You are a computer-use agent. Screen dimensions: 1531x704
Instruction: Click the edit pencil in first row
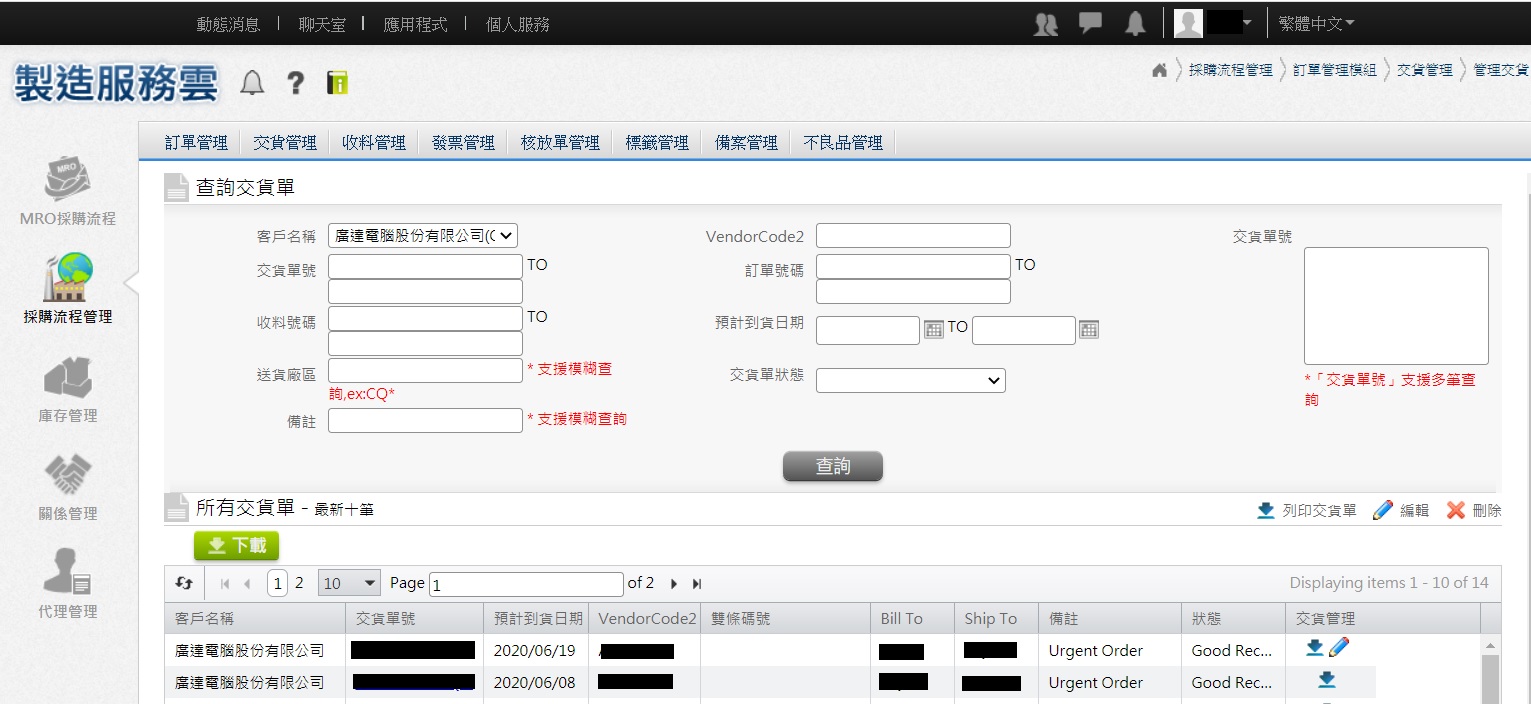(x=1339, y=648)
